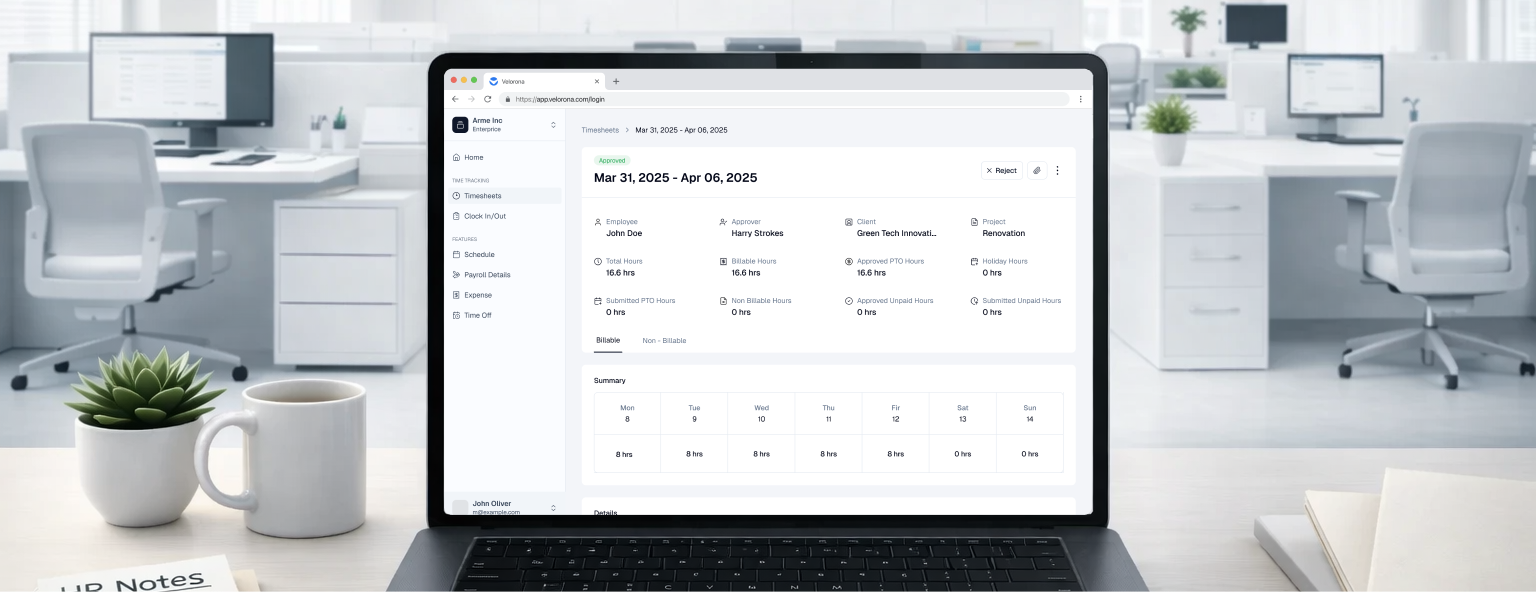Reload the page with the refresh icon
Screen dimensions: 1536x592
(x=488, y=99)
